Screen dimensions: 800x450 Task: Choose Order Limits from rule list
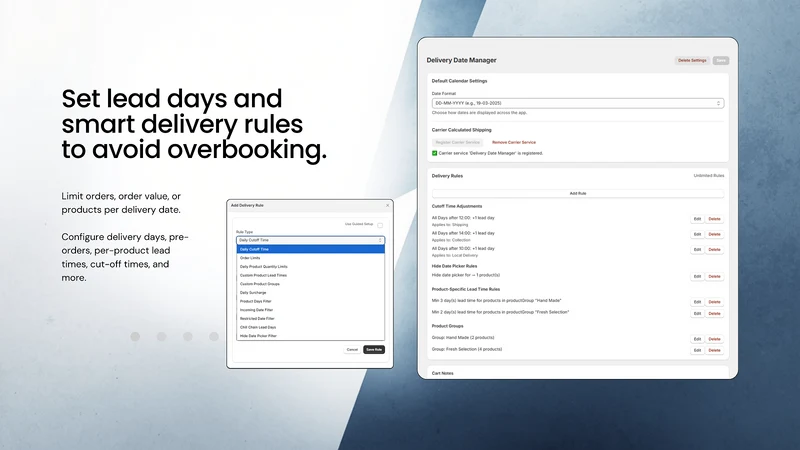[310, 258]
